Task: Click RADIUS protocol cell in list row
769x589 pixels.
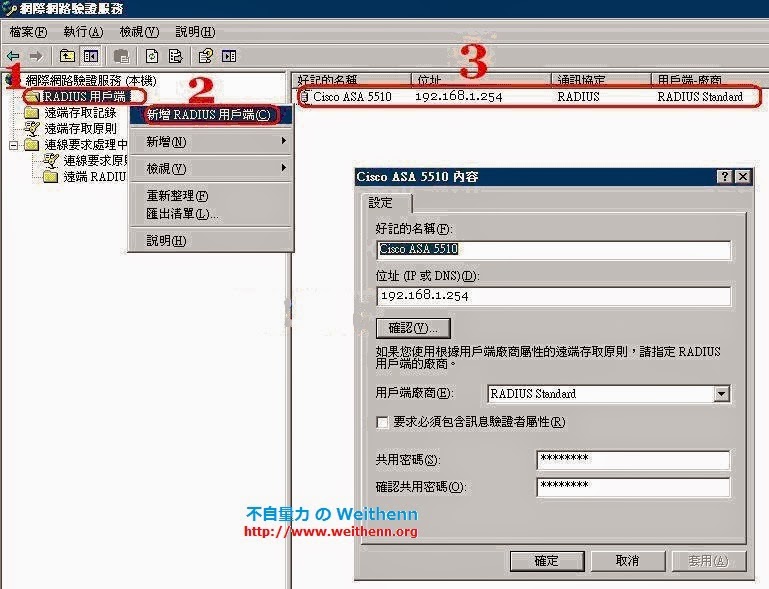Action: click(578, 97)
